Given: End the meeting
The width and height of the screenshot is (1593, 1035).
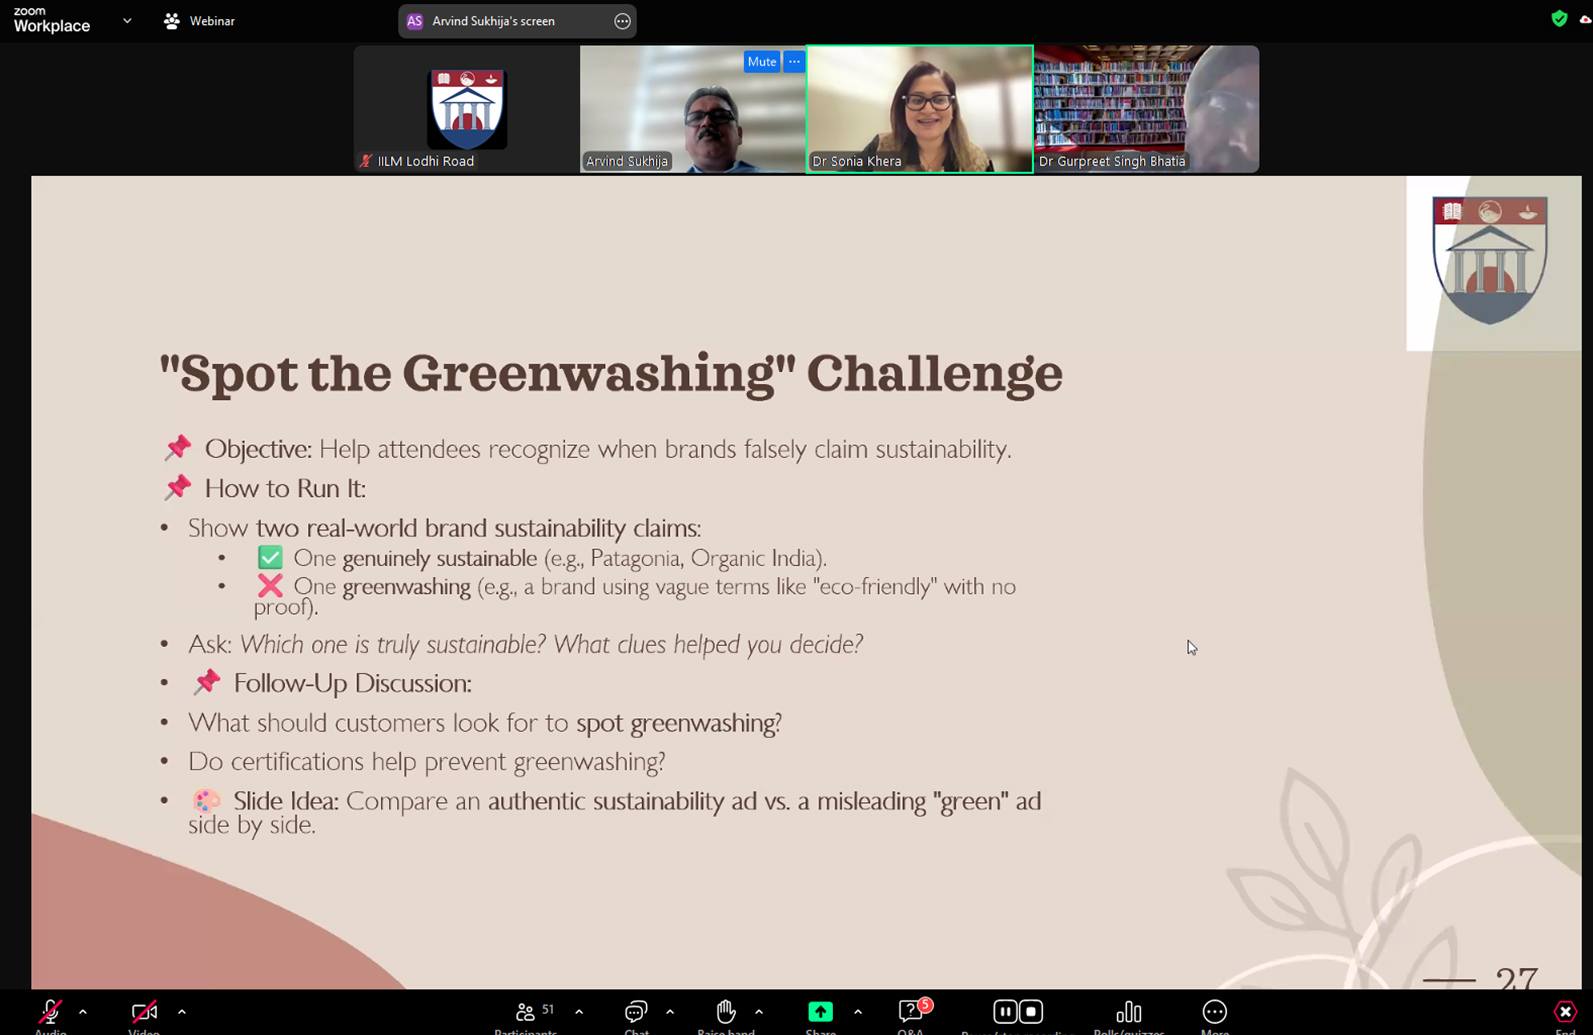Looking at the screenshot, I should point(1565,1012).
